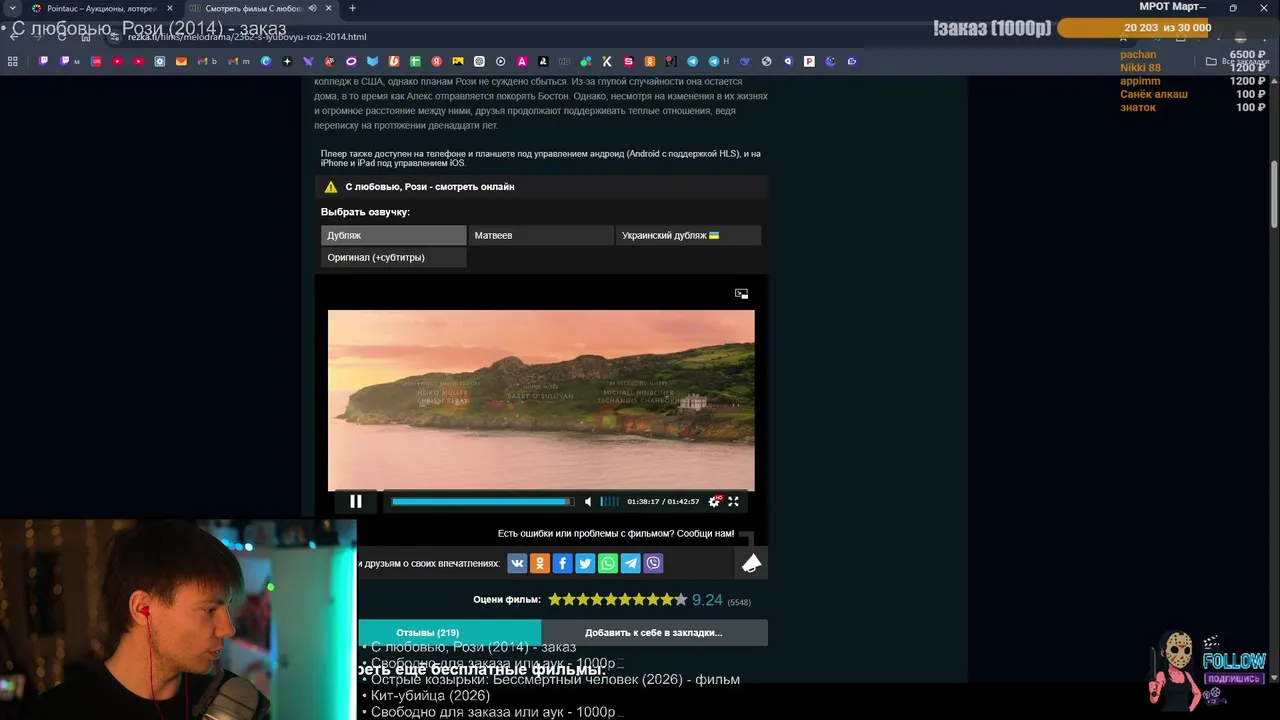This screenshot has height=720, width=1280.
Task: Open the Добавить к себе в закладки dropdown
Action: 654,632
